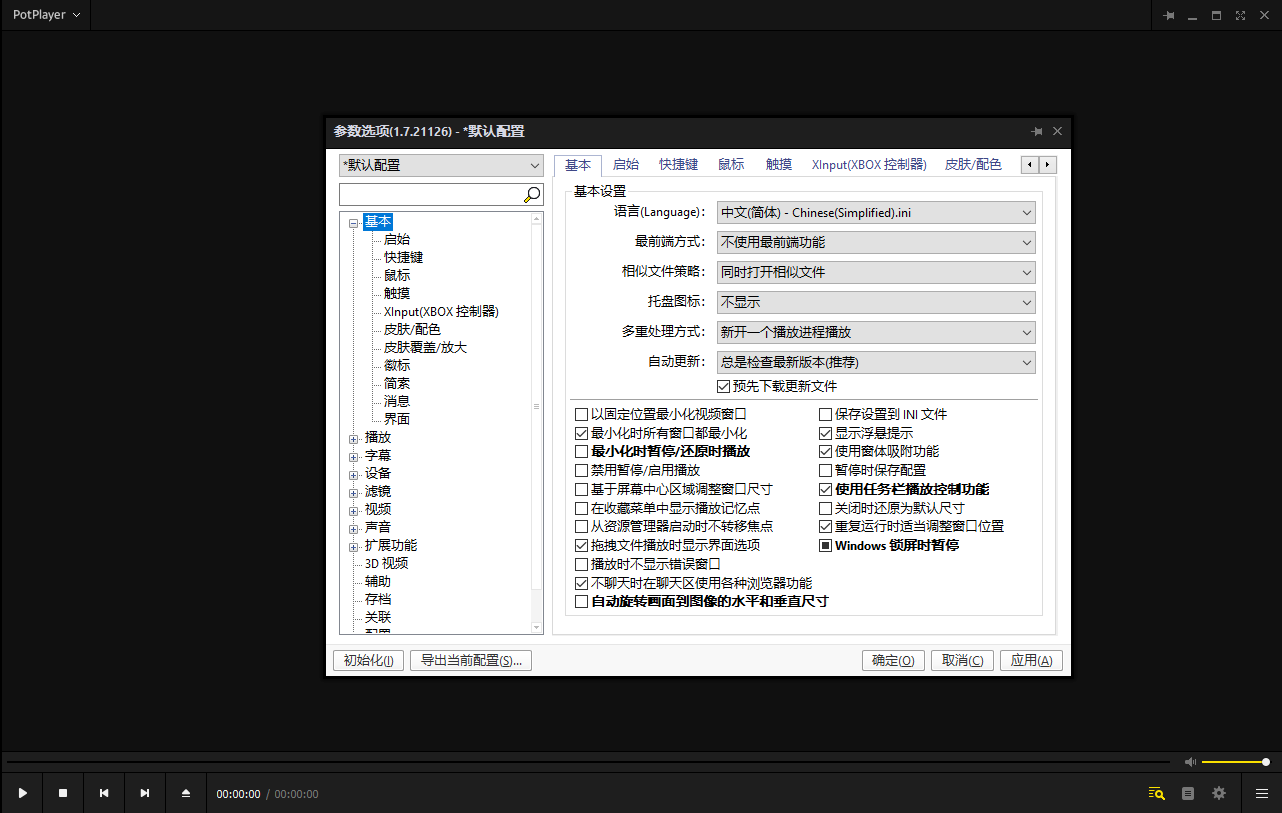Click the 确定(O) button
The height and width of the screenshot is (813, 1282).
pos(893,660)
